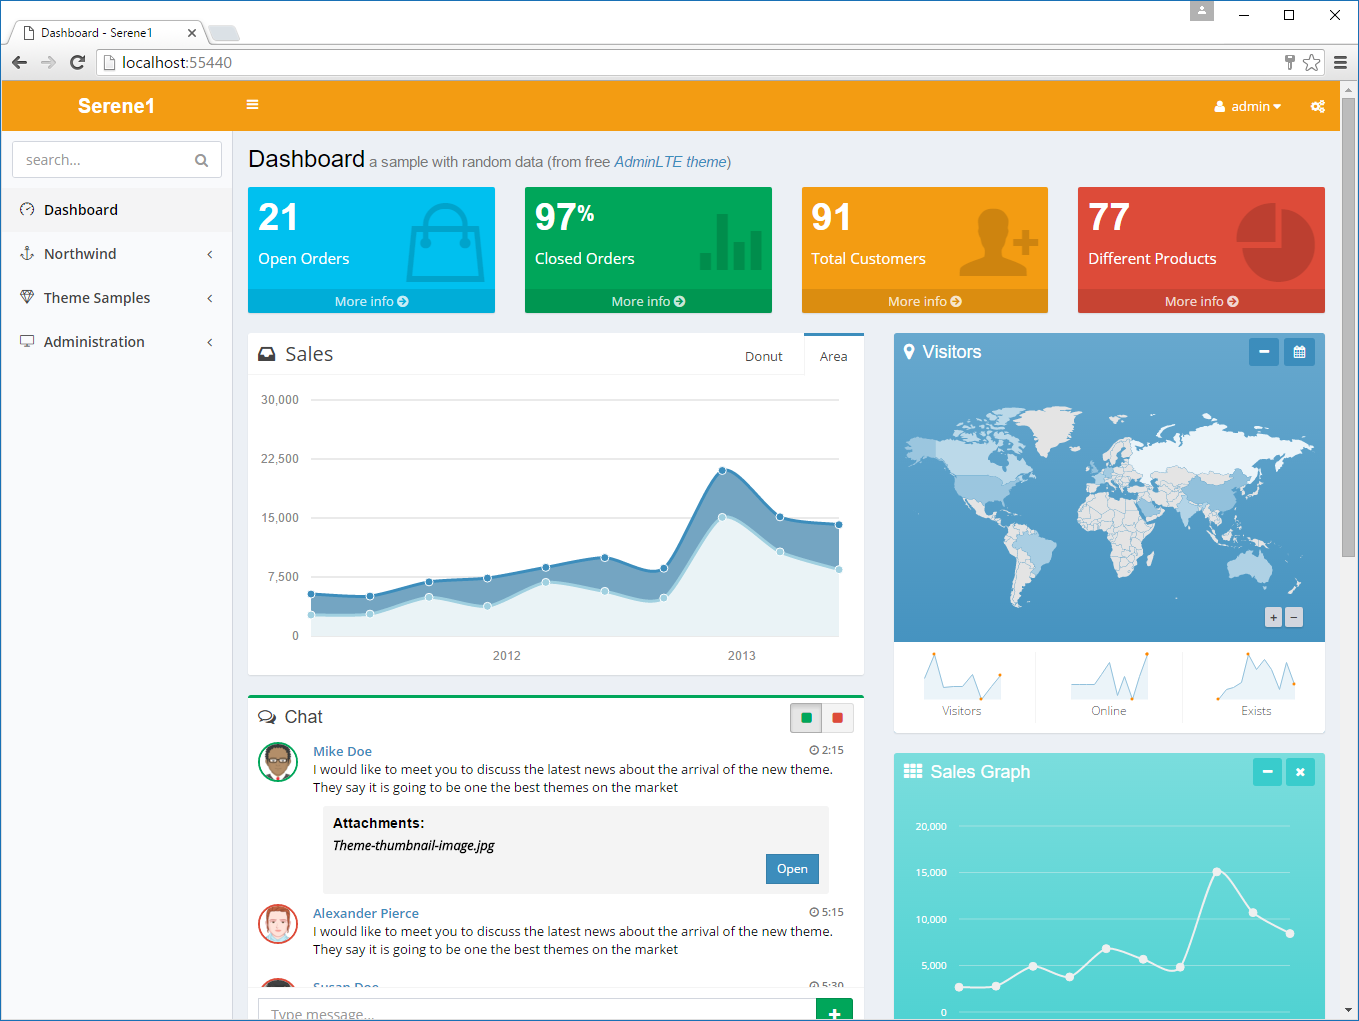
Task: Open the chat attachment with Open button
Action: [x=792, y=869]
